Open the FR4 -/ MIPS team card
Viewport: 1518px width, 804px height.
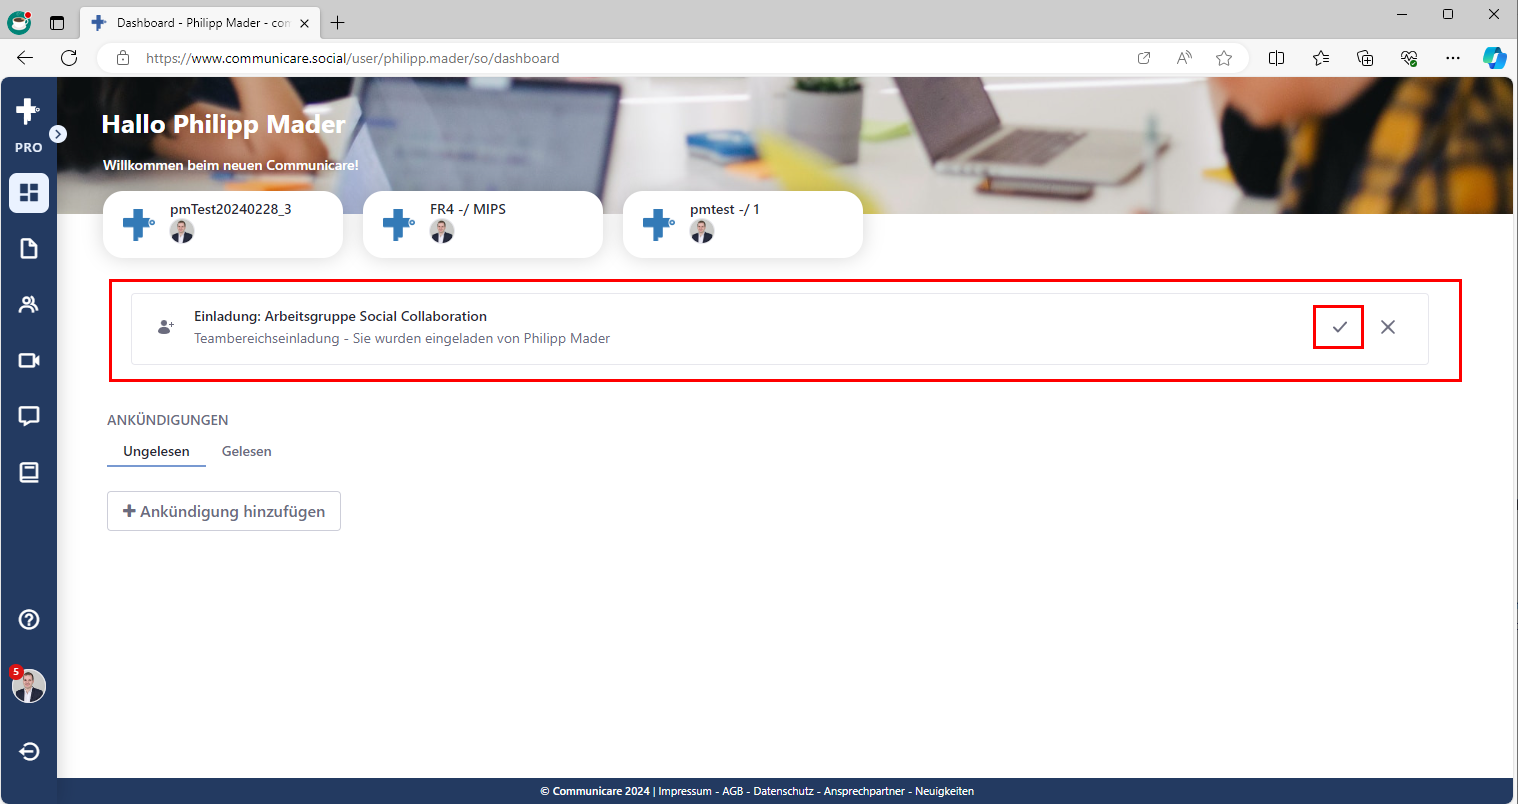483,224
